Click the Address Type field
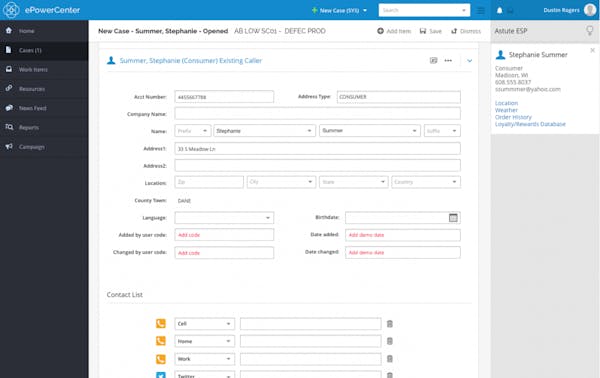Screen dimensions: 600x378 coord(398,97)
